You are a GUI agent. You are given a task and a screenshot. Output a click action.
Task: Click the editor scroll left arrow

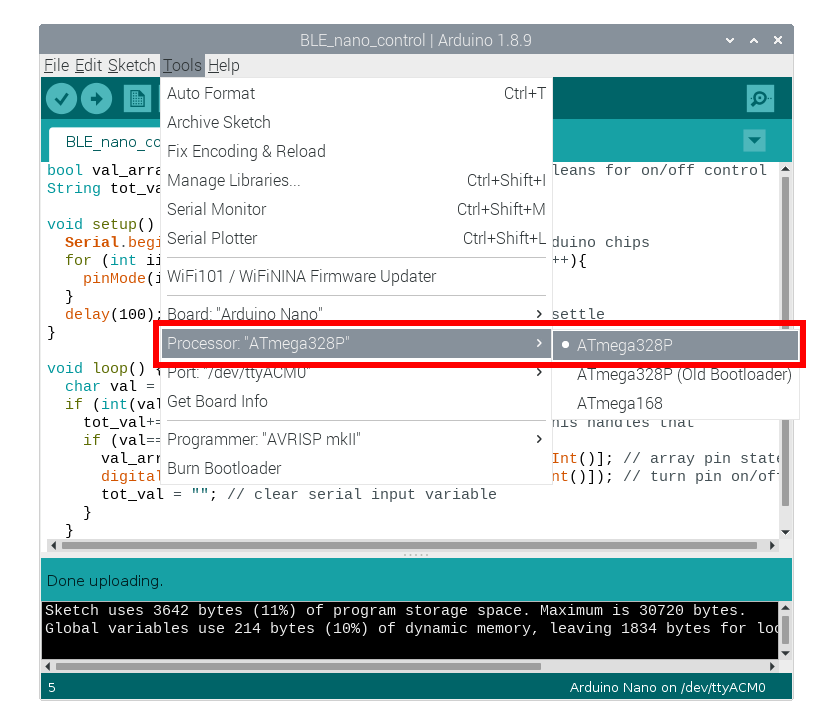click(53, 545)
